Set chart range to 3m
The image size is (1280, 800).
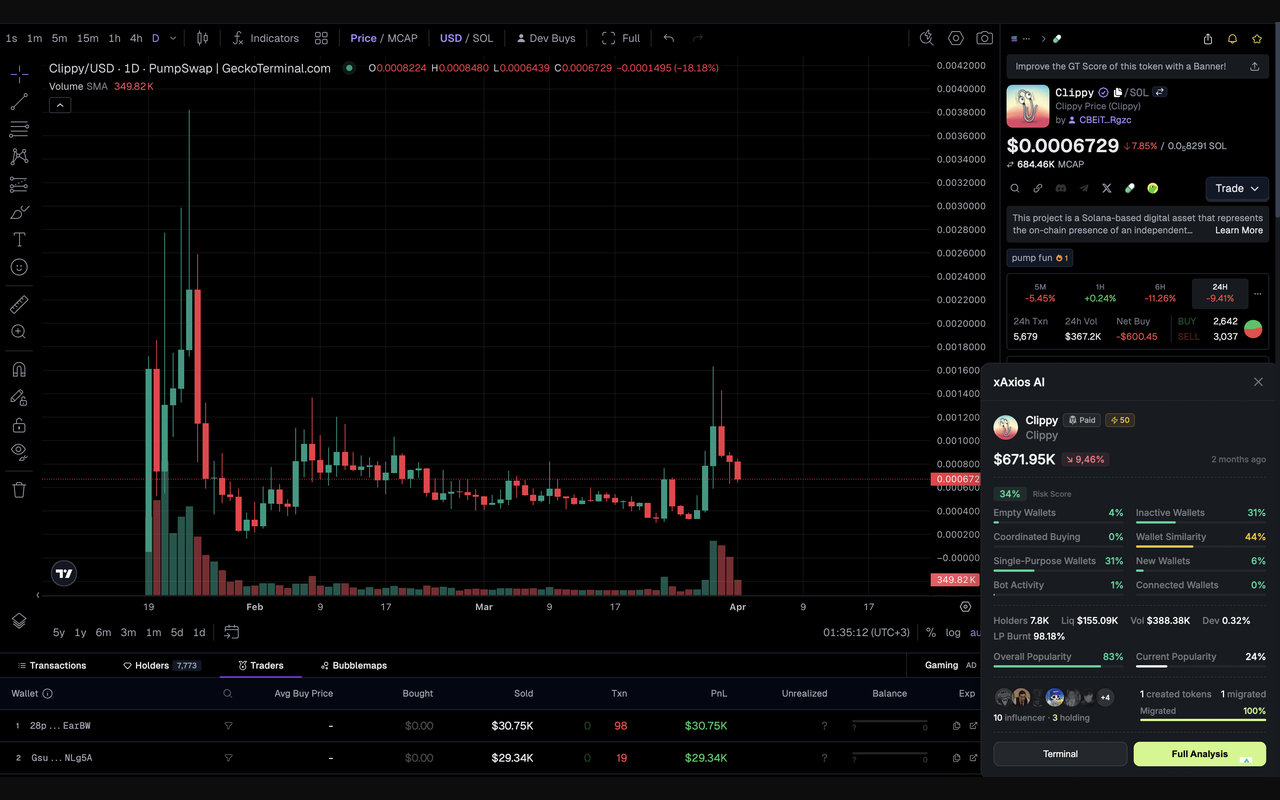pyautogui.click(x=128, y=632)
